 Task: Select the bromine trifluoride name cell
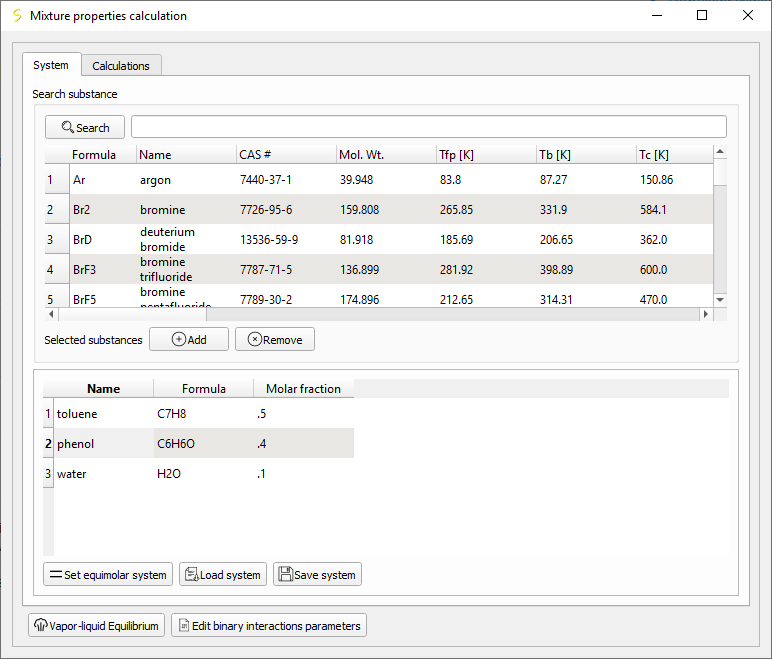pos(186,269)
